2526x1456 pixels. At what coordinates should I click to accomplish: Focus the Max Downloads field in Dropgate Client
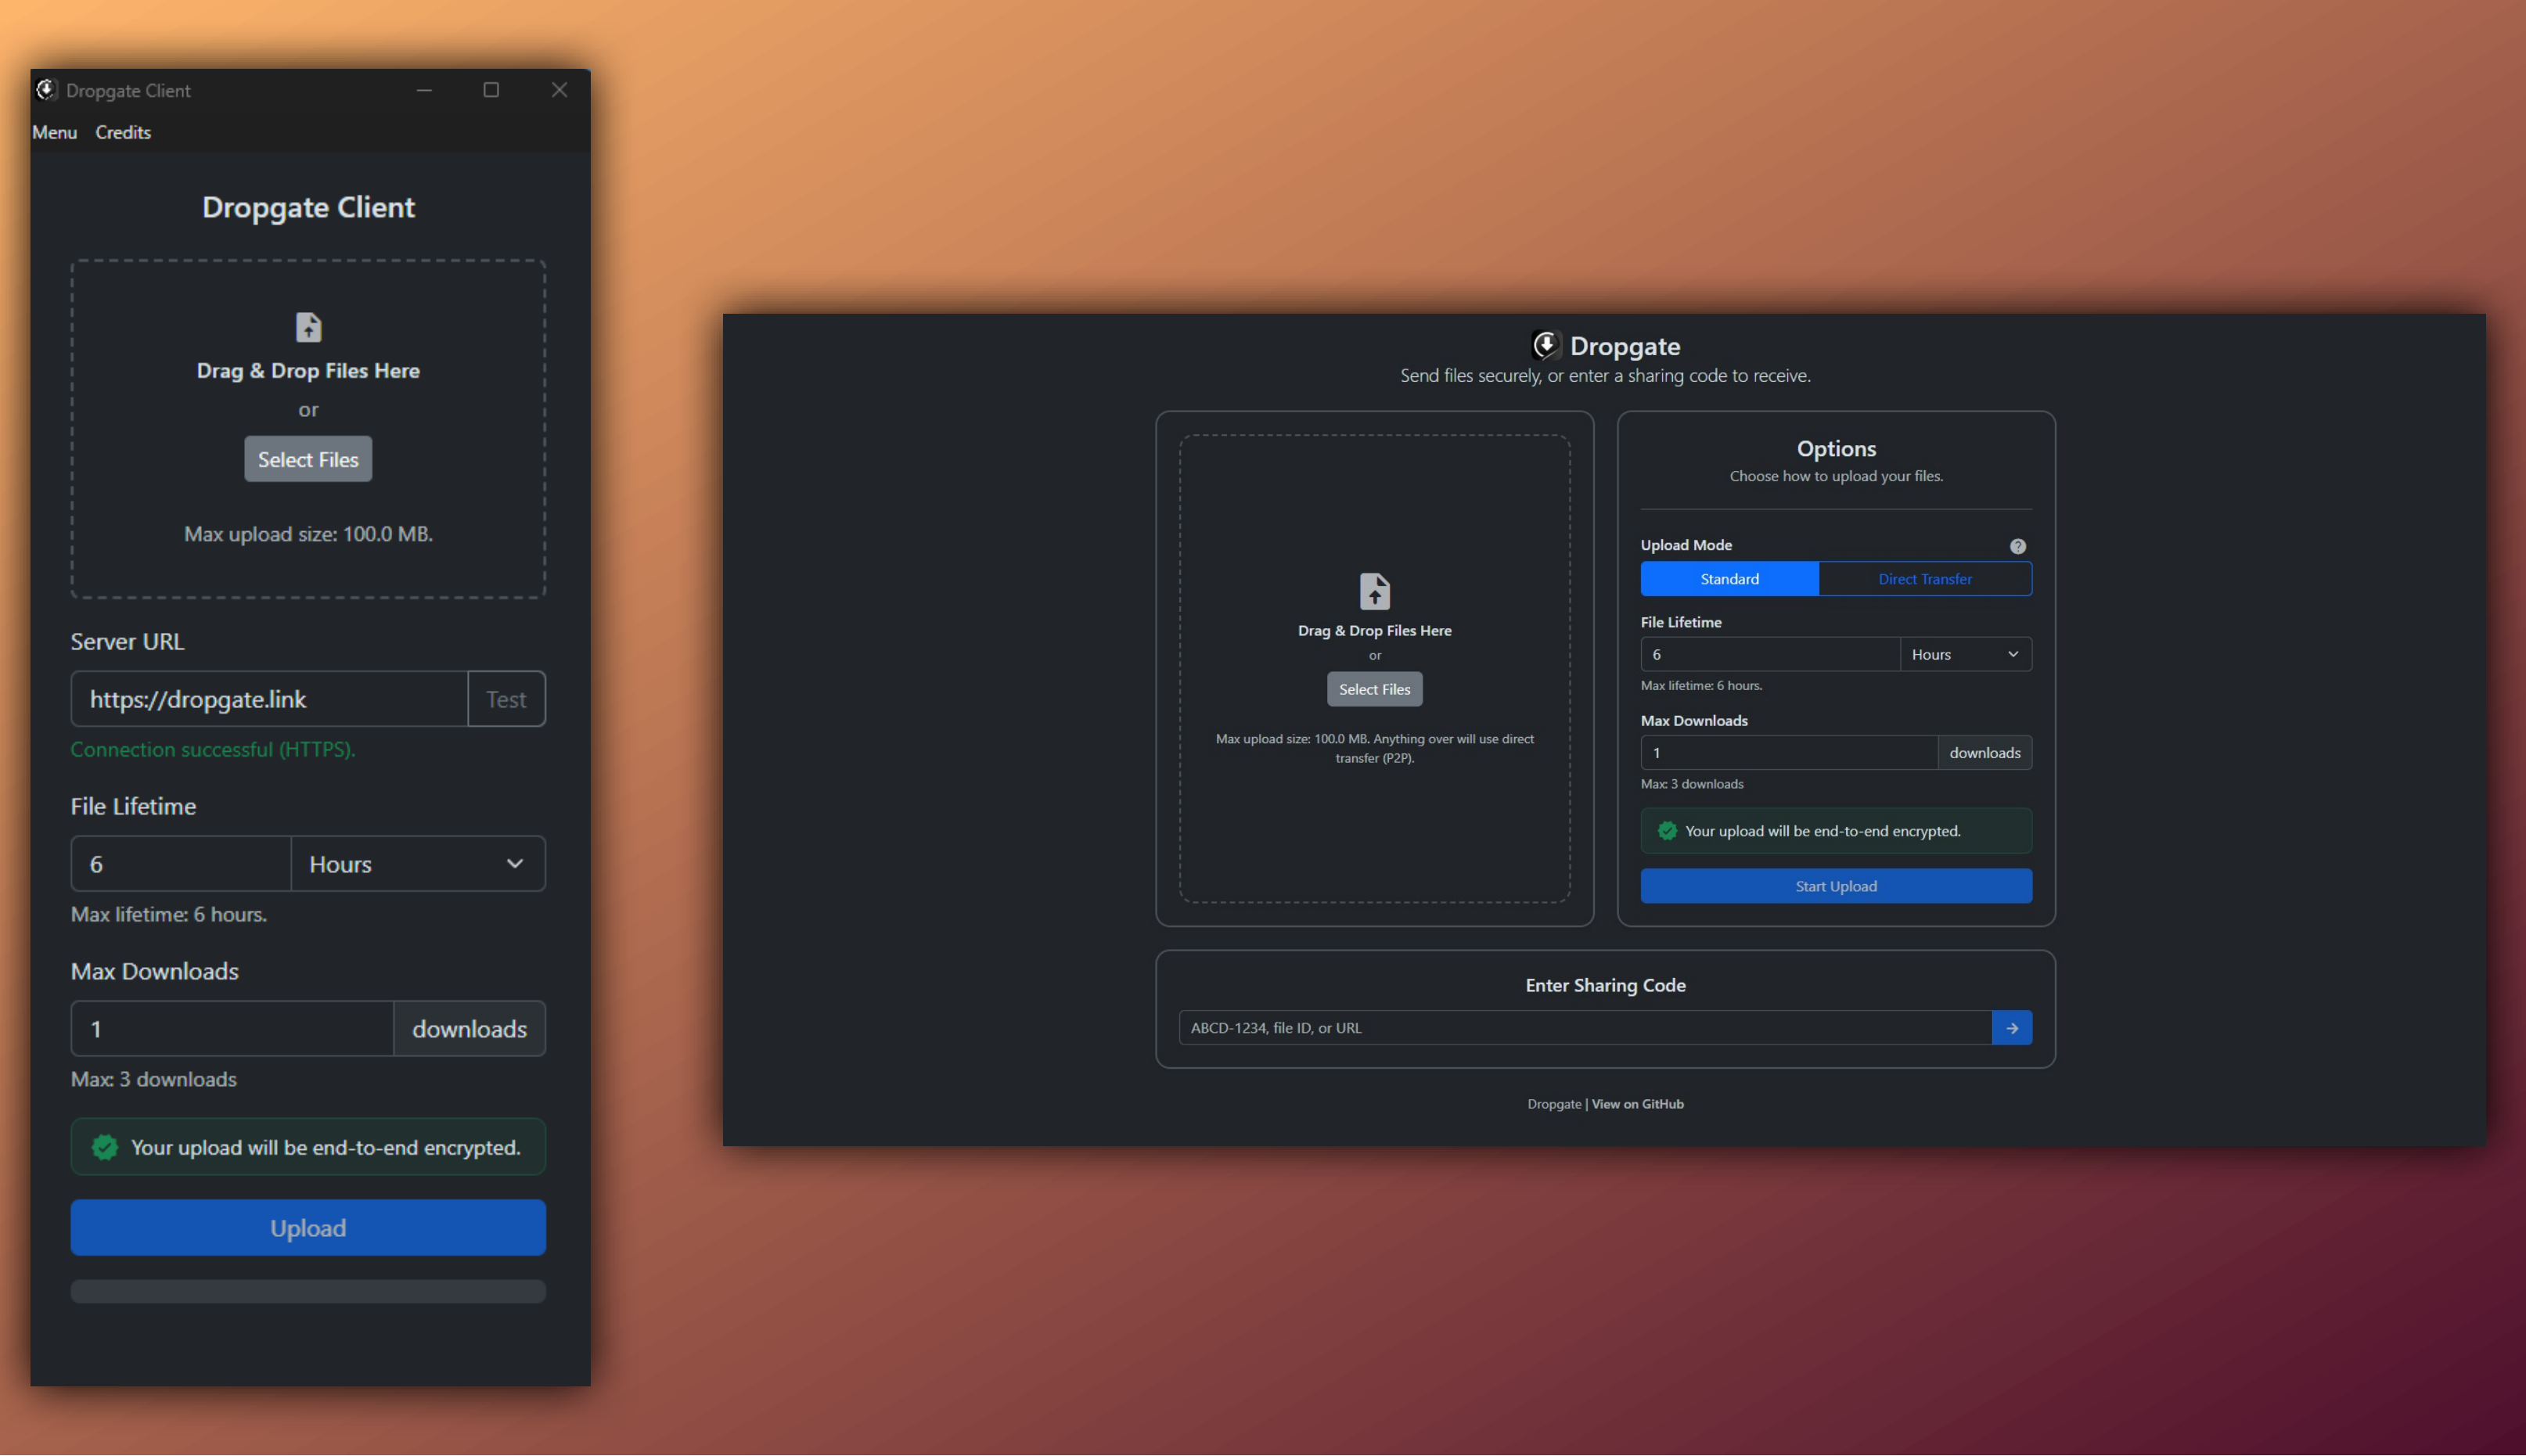pos(232,1029)
